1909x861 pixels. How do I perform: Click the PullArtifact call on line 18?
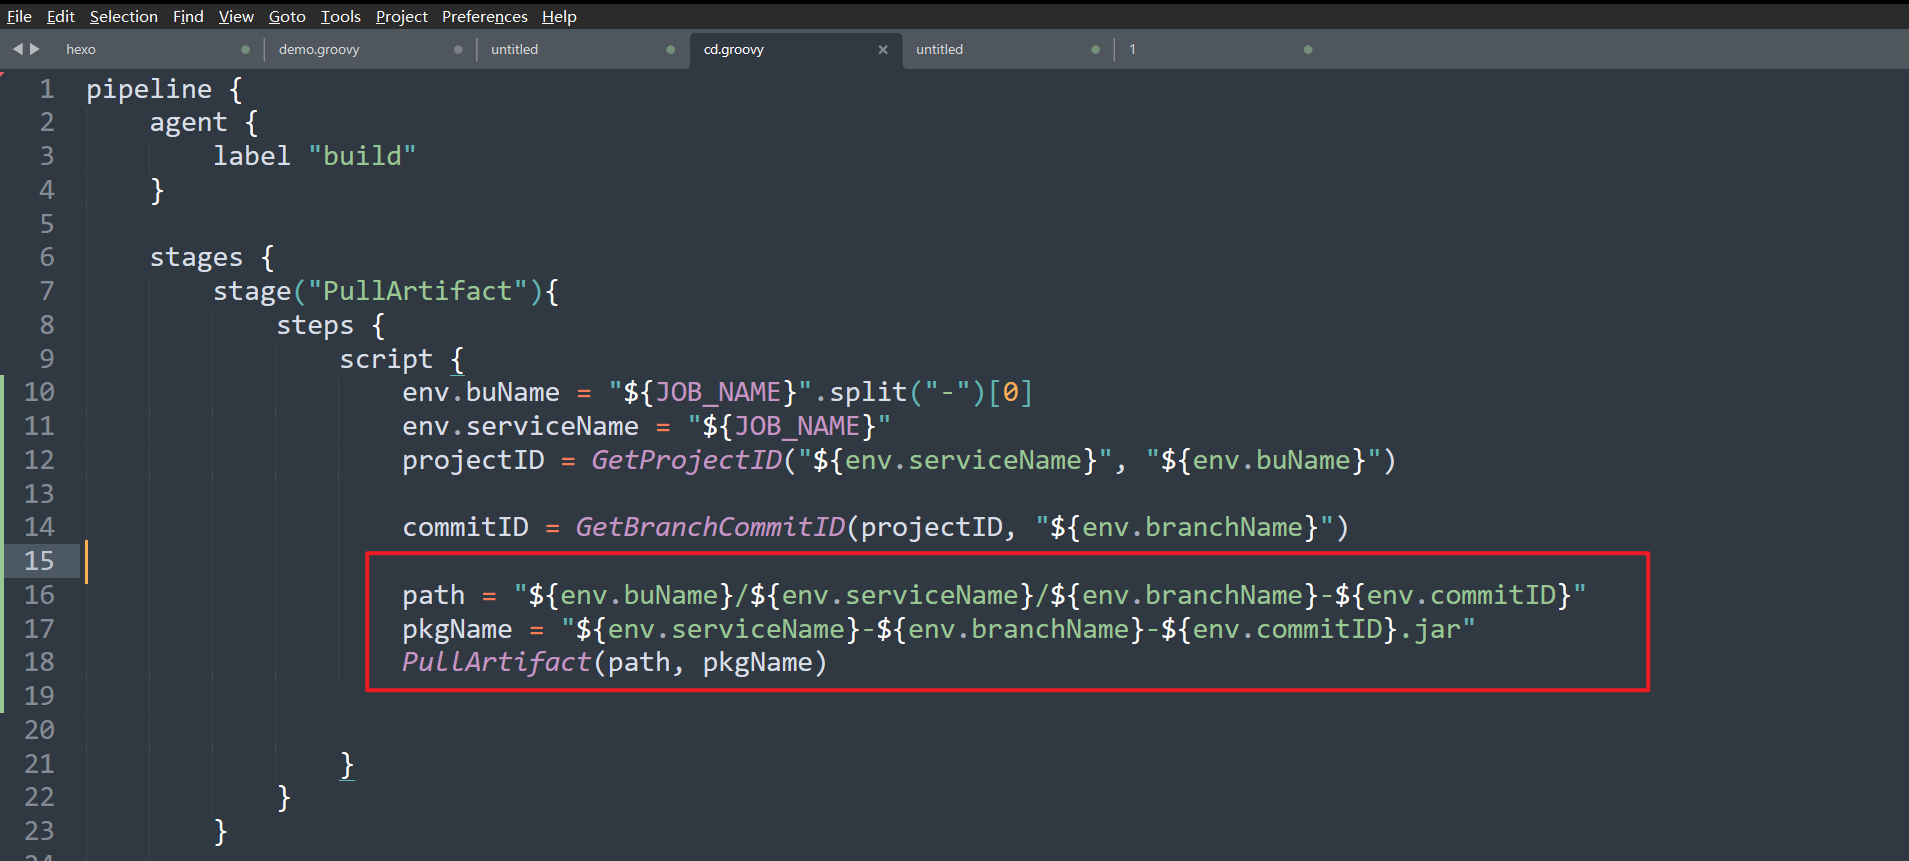pos(497,662)
